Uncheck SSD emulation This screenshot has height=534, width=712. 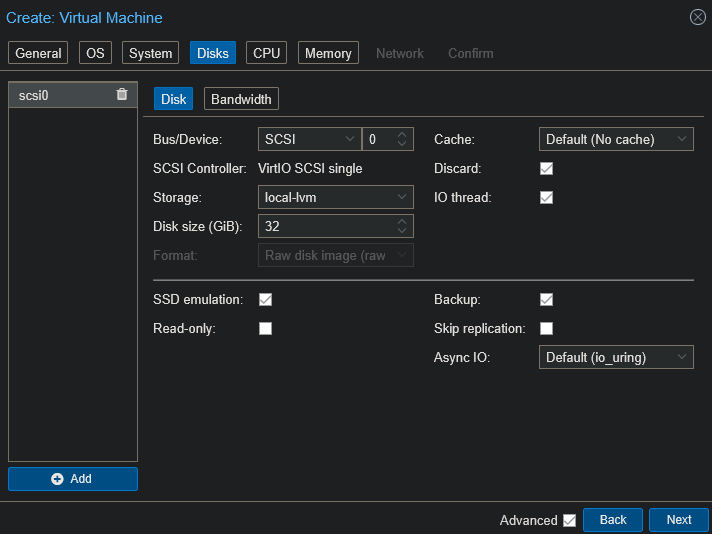tap(265, 299)
